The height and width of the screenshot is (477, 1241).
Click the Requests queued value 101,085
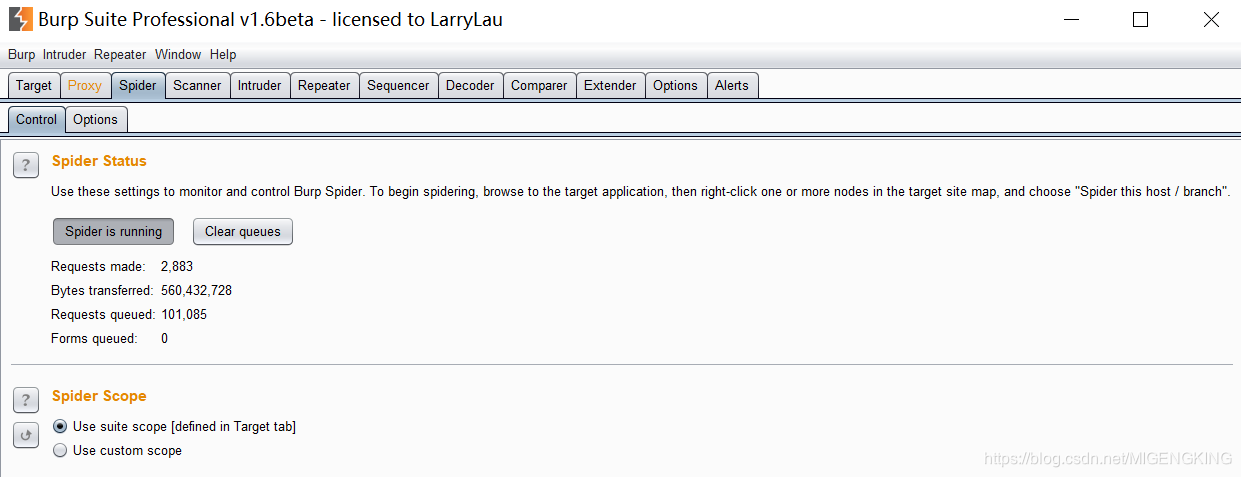pos(184,315)
